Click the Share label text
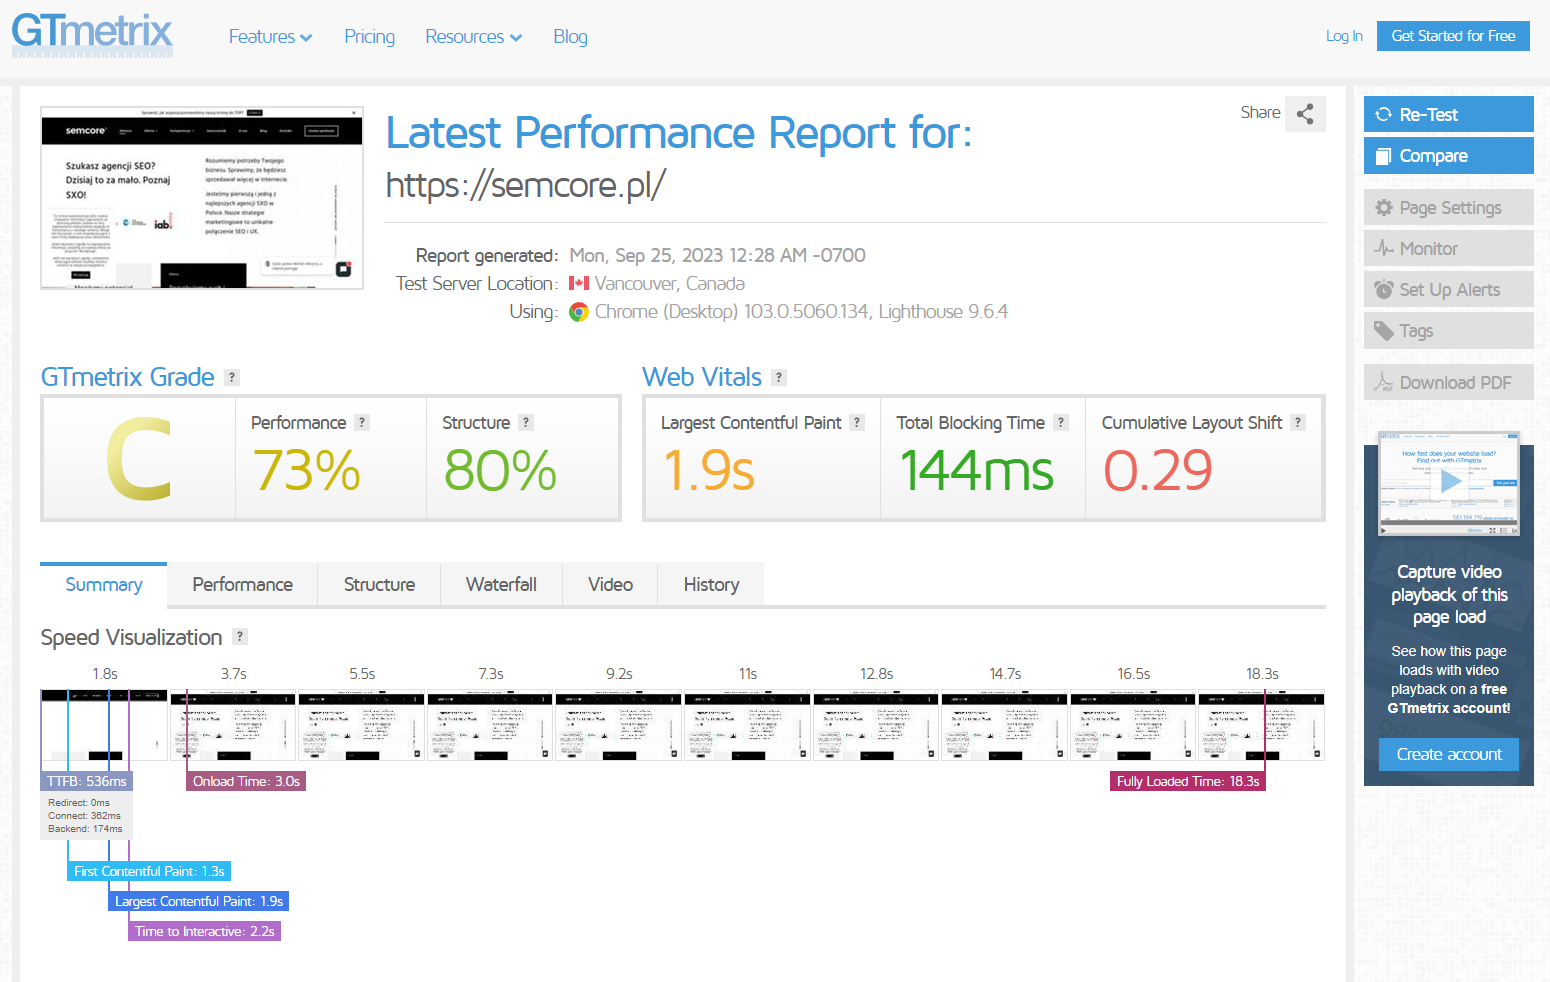This screenshot has height=982, width=1550. coord(1260,113)
